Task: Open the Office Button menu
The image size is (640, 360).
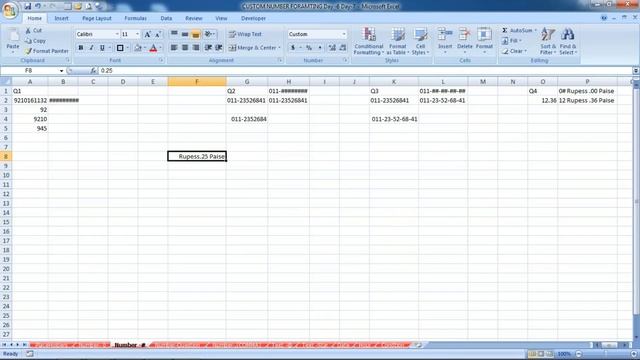Action: pyautogui.click(x=9, y=9)
